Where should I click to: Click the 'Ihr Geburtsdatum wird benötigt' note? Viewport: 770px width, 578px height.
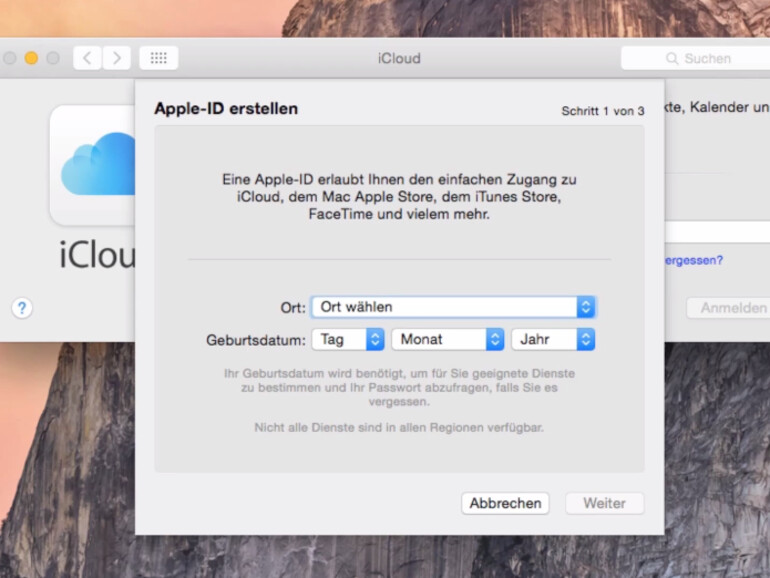pos(399,387)
